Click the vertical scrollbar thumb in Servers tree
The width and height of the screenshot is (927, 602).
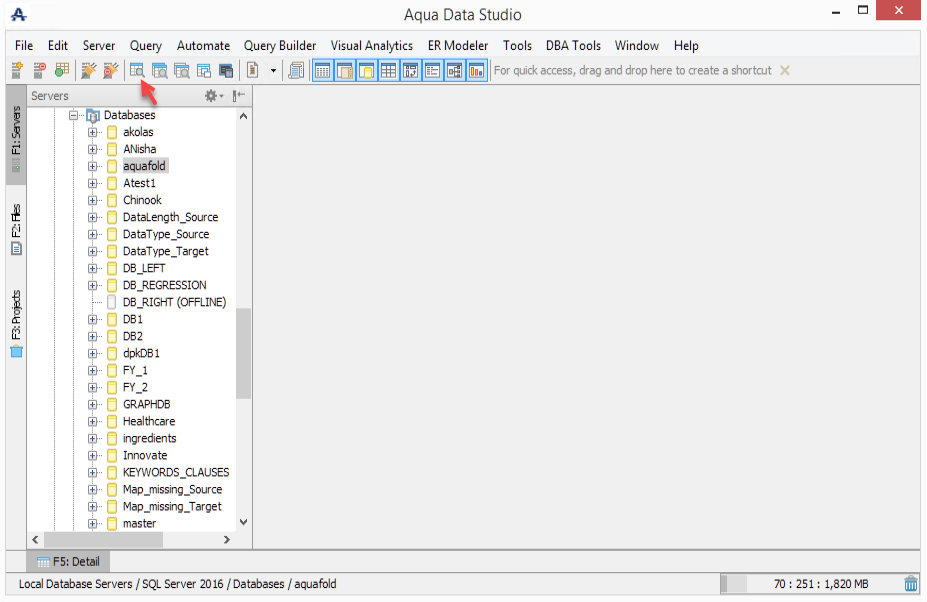click(243, 354)
